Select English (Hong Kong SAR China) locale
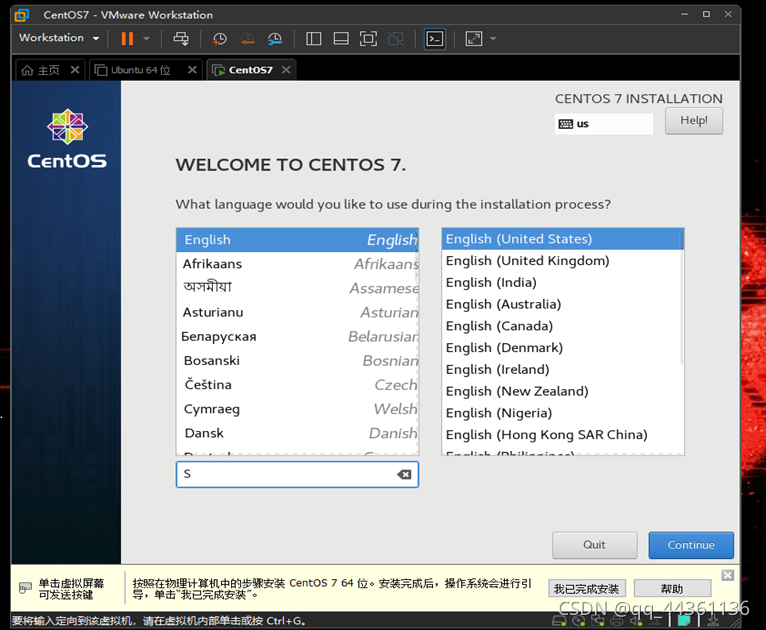766x630 pixels. click(x=562, y=435)
